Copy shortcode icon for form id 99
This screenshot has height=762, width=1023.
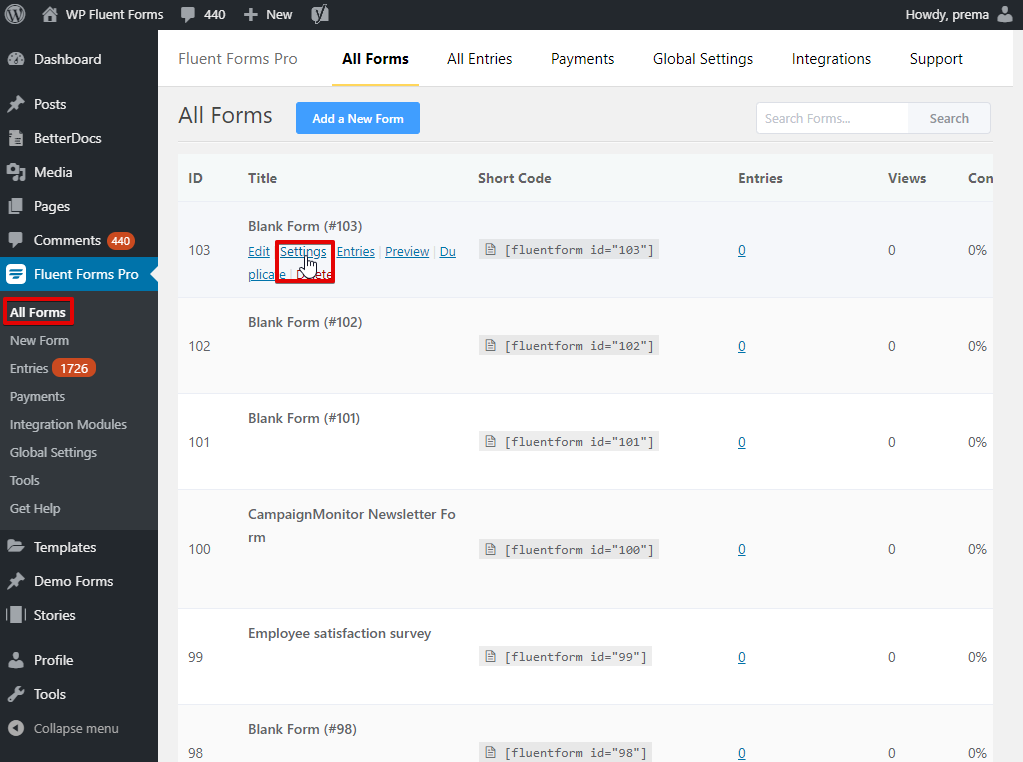click(491, 656)
